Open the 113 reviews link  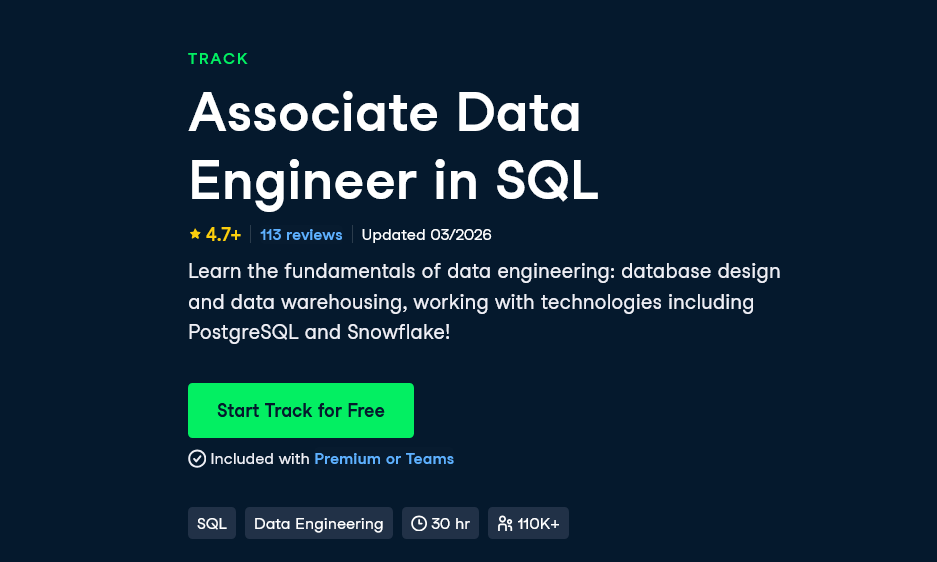[x=301, y=234]
